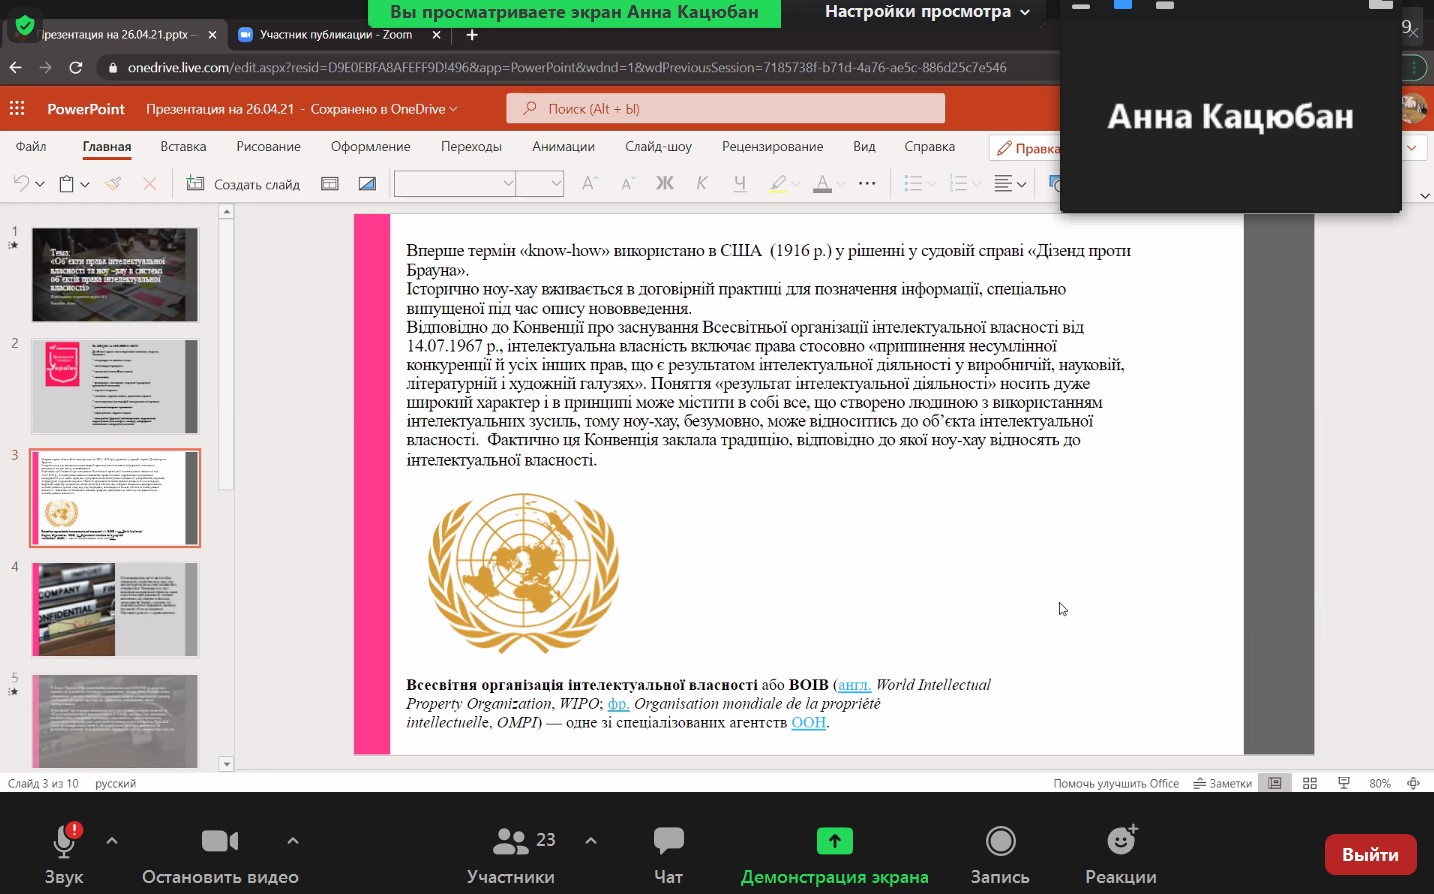Go back in browser
1434x894 pixels.
[x=15, y=67]
